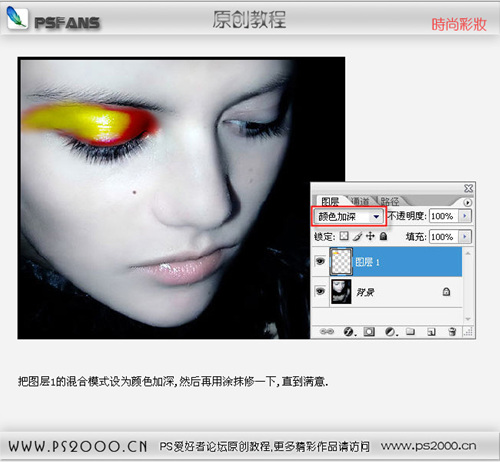Click the layers panel resize grip
This screenshot has height=462, width=500.
(x=468, y=332)
